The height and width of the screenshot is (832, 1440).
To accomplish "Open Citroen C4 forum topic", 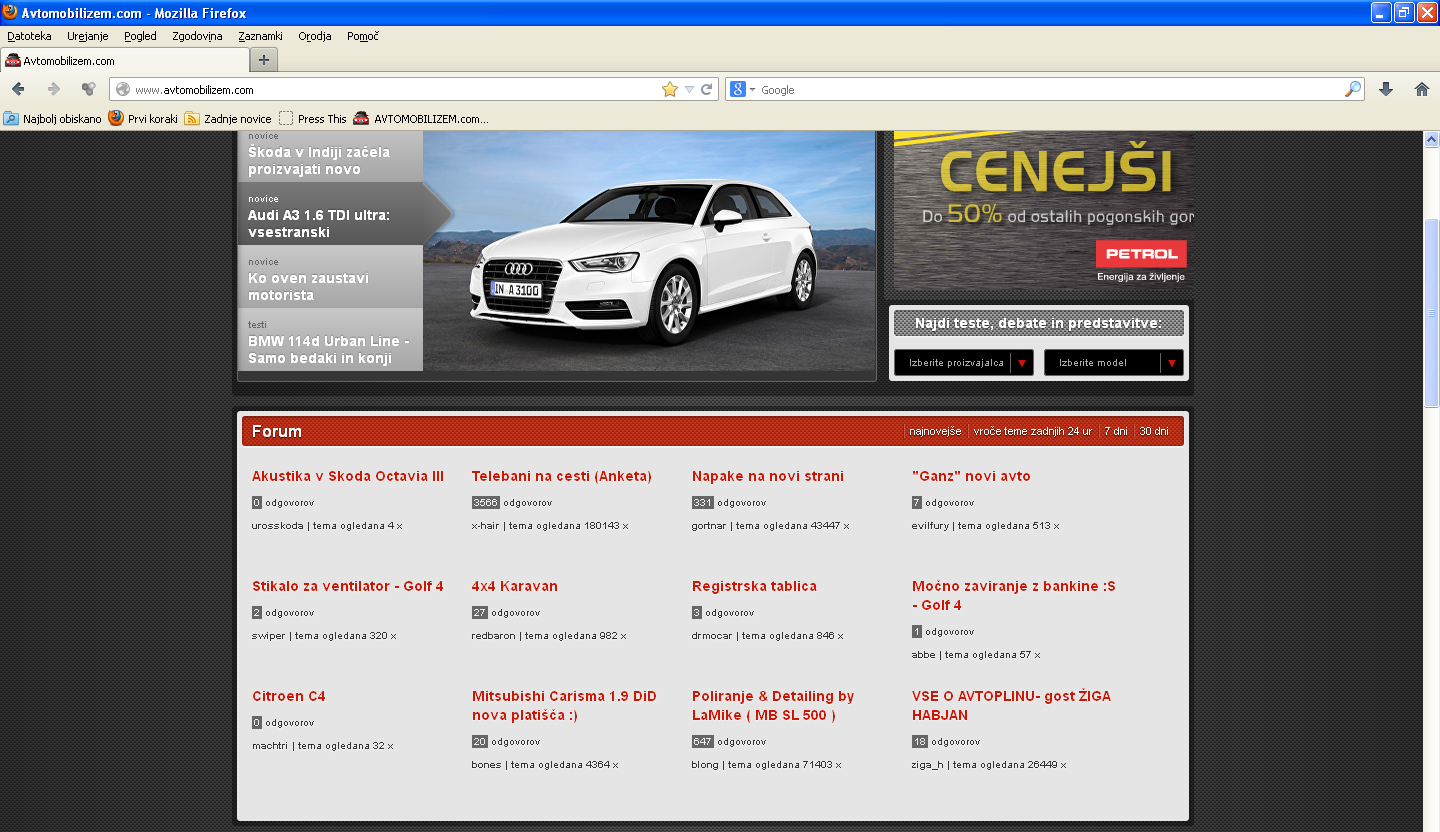I will (x=289, y=696).
